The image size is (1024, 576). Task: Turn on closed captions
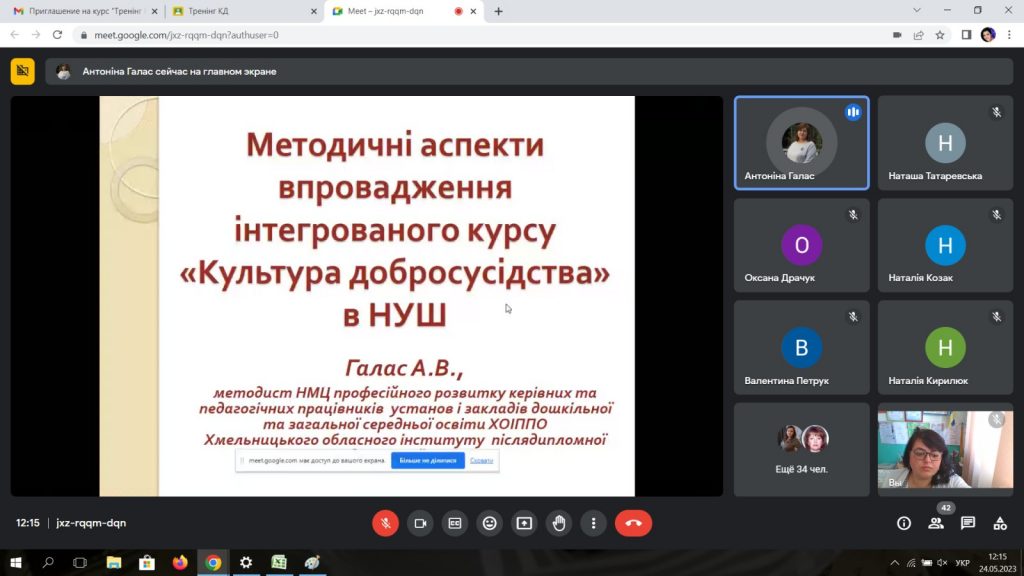tap(455, 523)
